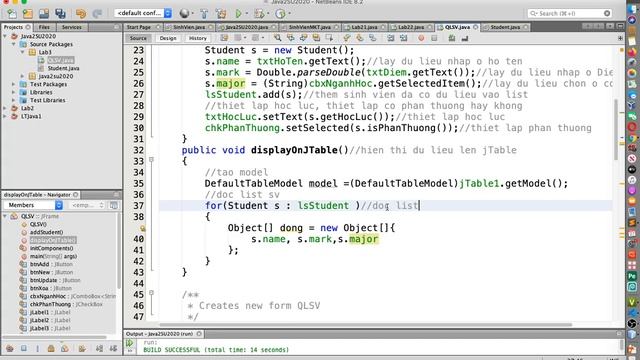Screen dimensions: 640x360
Task: Click the Profile Project icon
Action: [x=280, y=13]
